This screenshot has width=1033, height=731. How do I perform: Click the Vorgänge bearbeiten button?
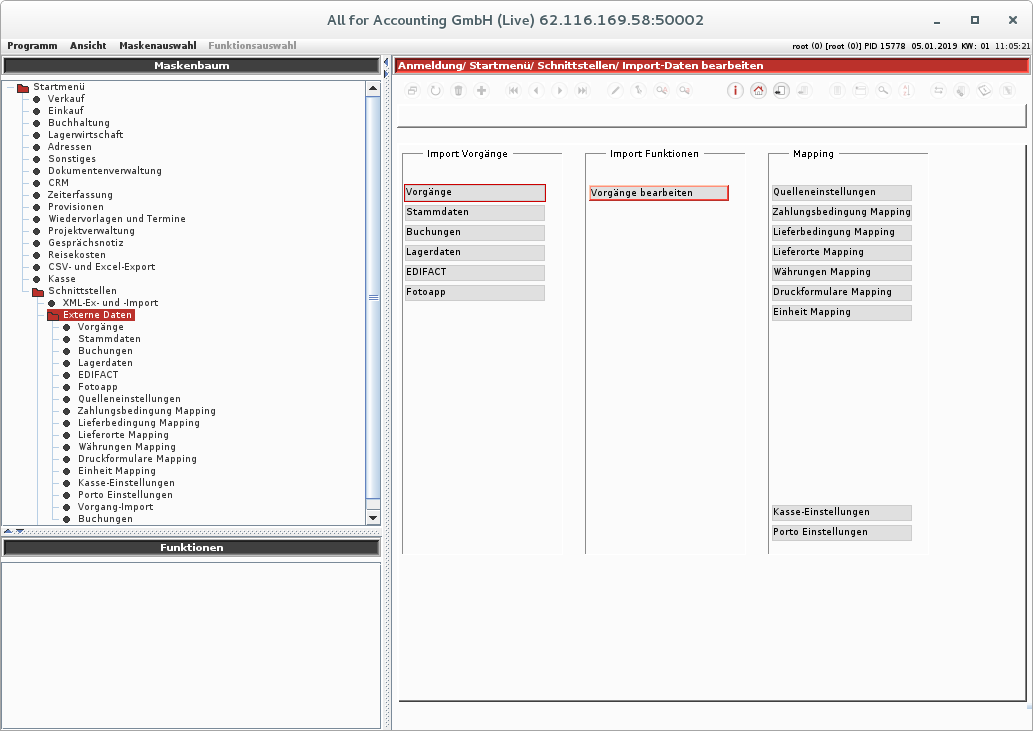[659, 193]
